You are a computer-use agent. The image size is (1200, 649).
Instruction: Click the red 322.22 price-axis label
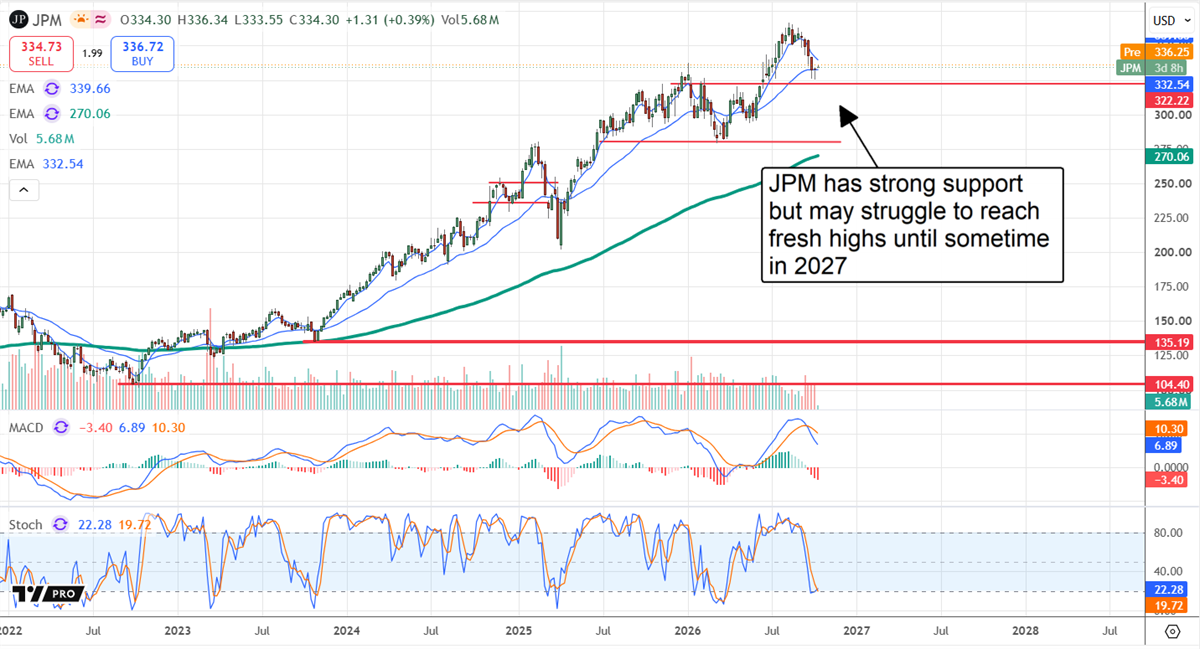tap(1168, 101)
